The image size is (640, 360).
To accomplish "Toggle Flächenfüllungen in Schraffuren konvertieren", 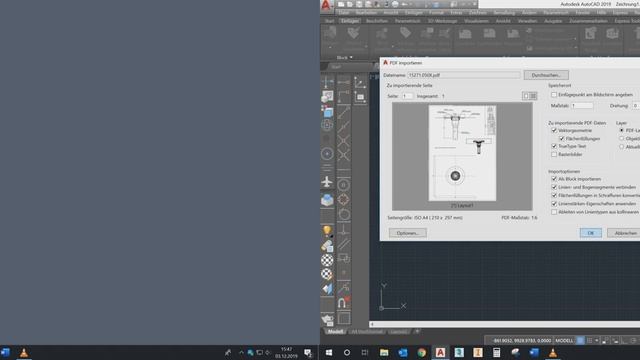I will [x=554, y=196].
